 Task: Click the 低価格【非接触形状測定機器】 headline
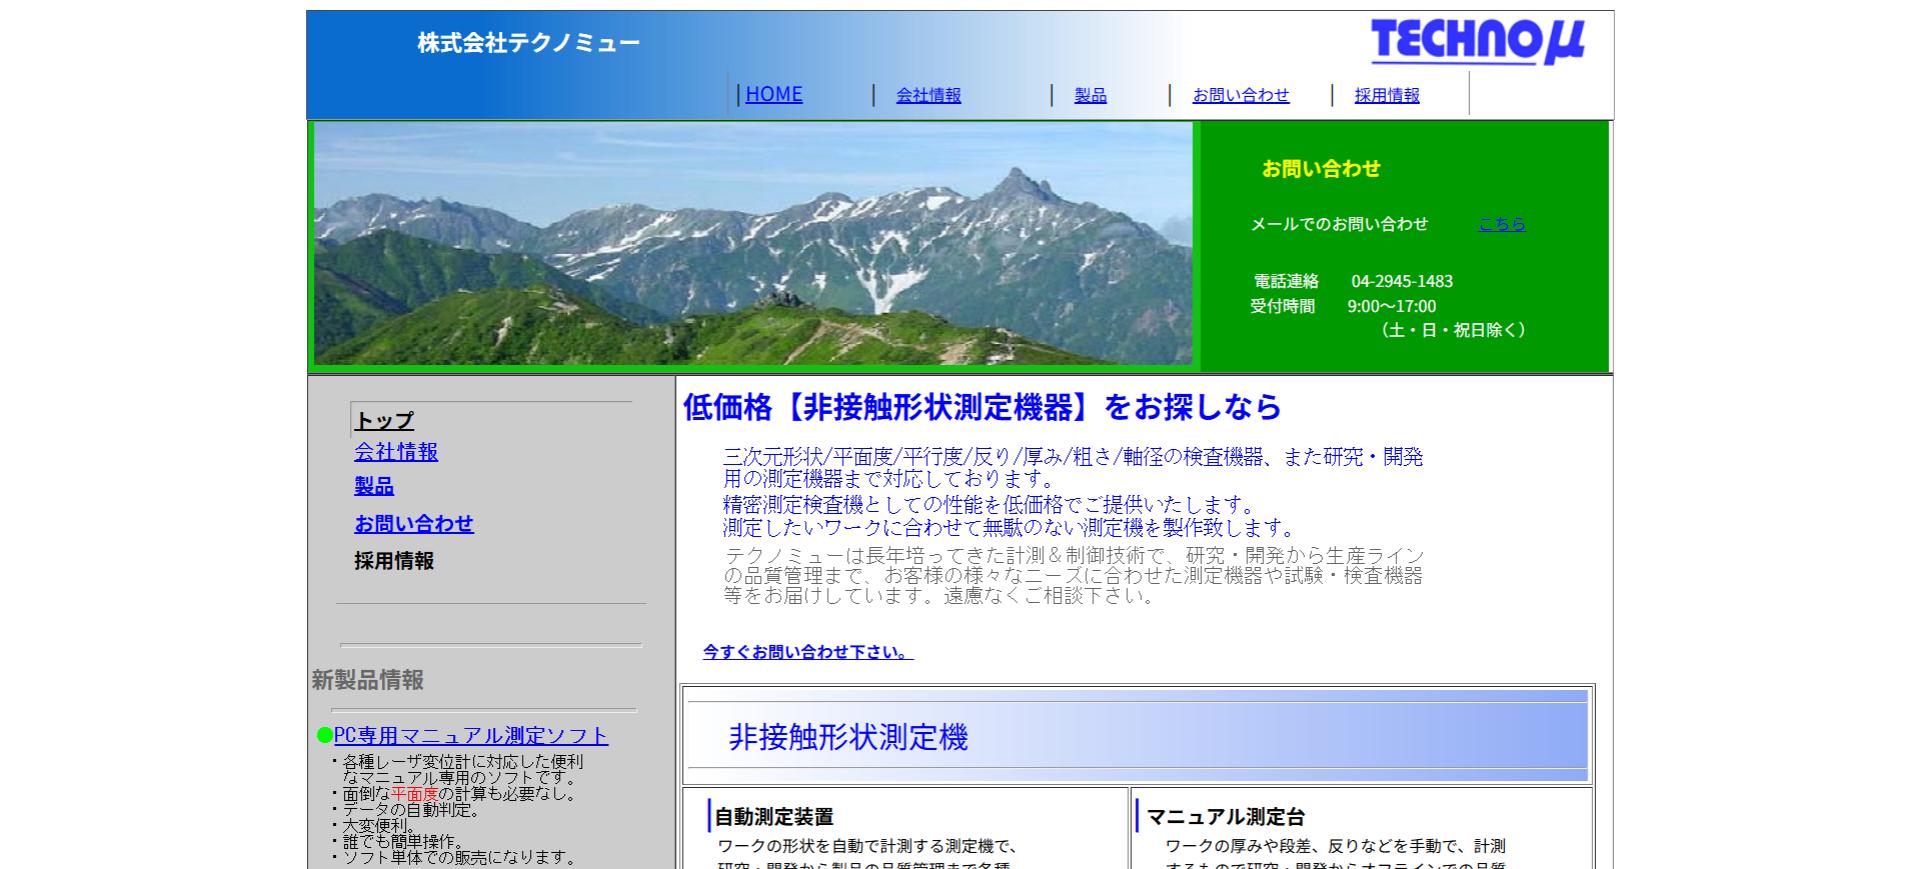(x=982, y=406)
